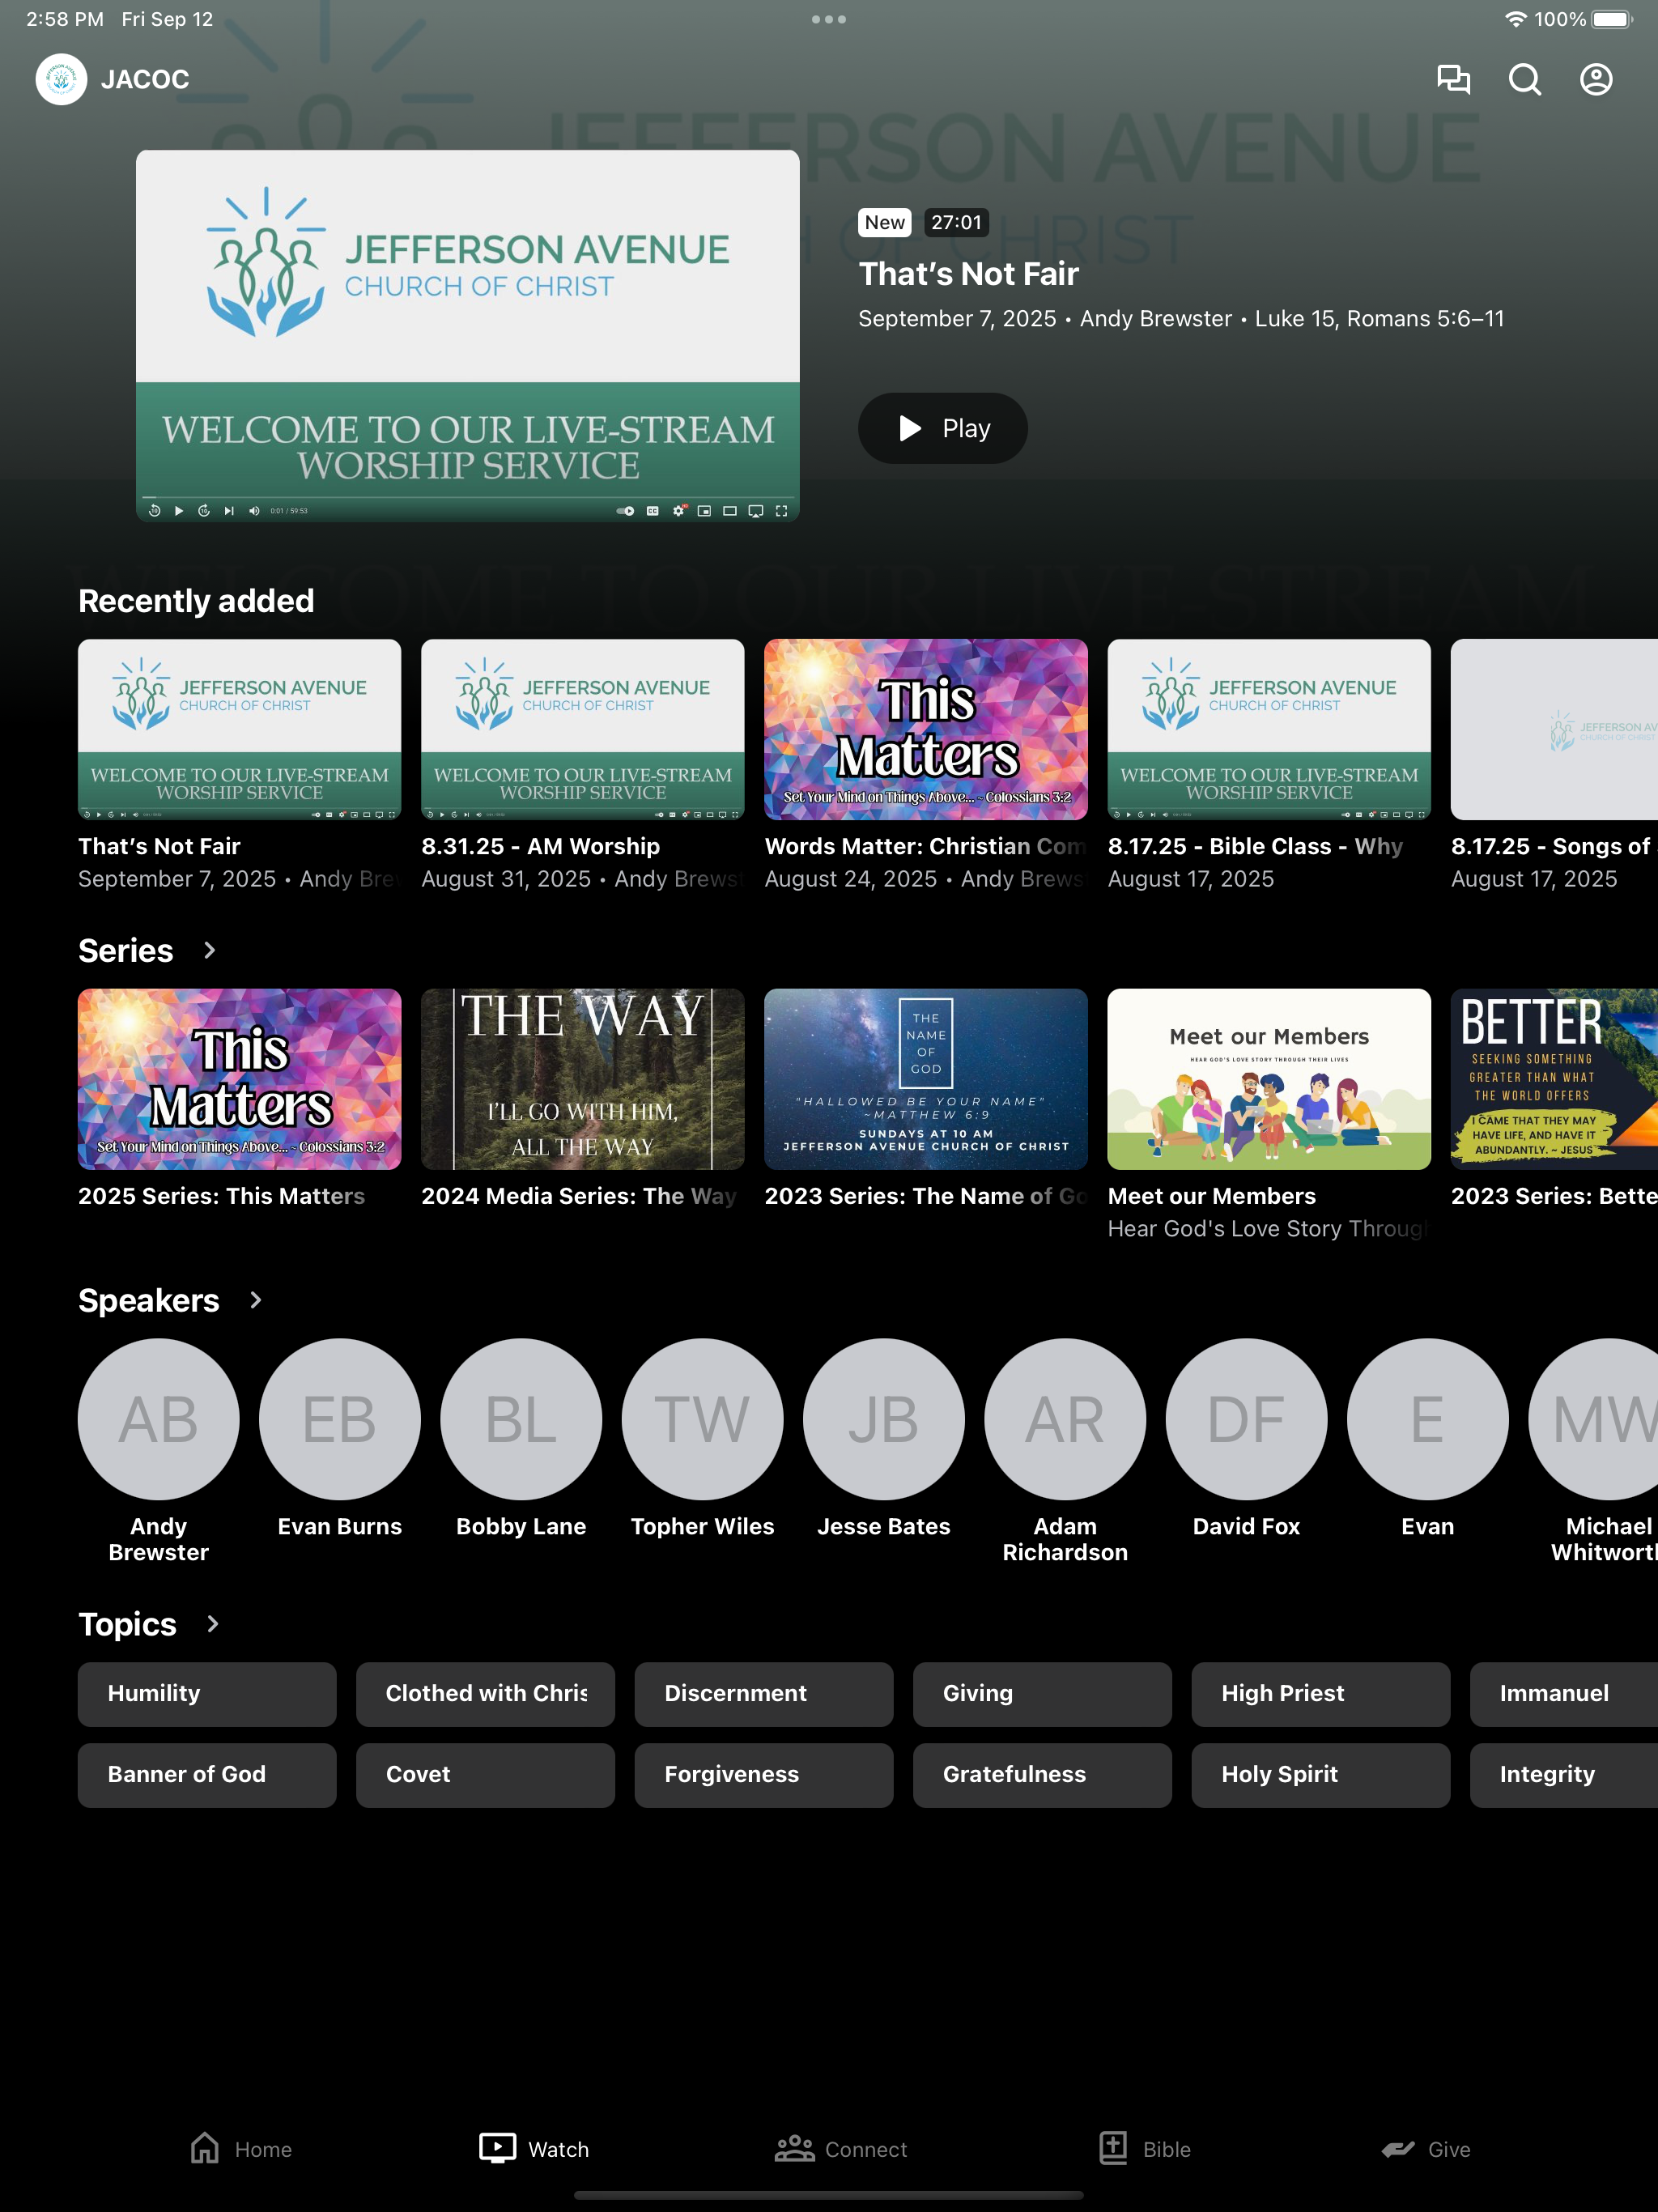
Task: Open the three-dot multitasking menu
Action: tap(829, 19)
